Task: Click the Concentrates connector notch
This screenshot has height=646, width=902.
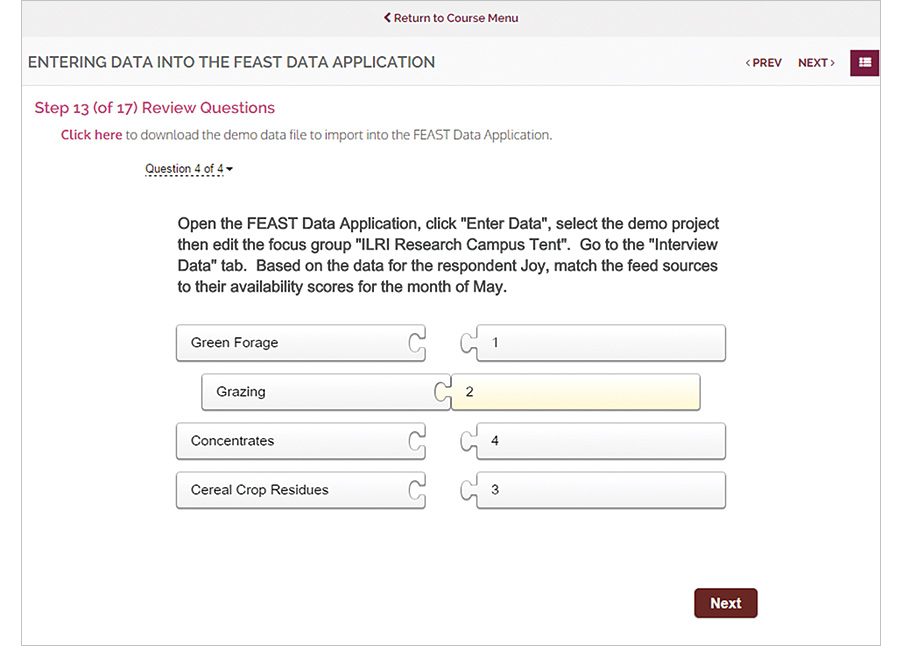Action: tap(417, 441)
